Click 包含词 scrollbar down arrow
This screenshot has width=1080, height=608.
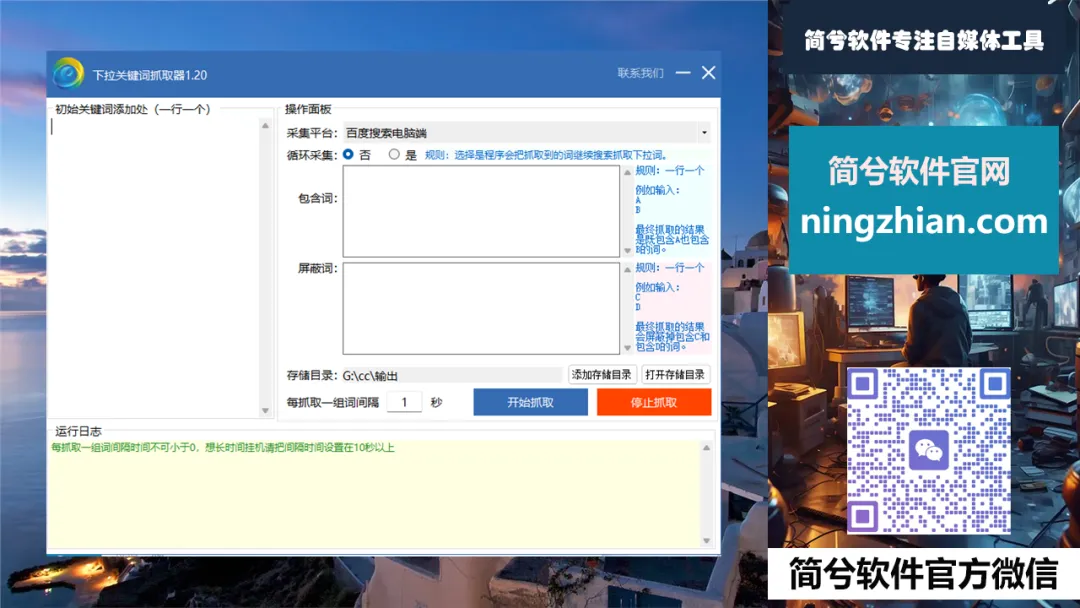point(627,251)
